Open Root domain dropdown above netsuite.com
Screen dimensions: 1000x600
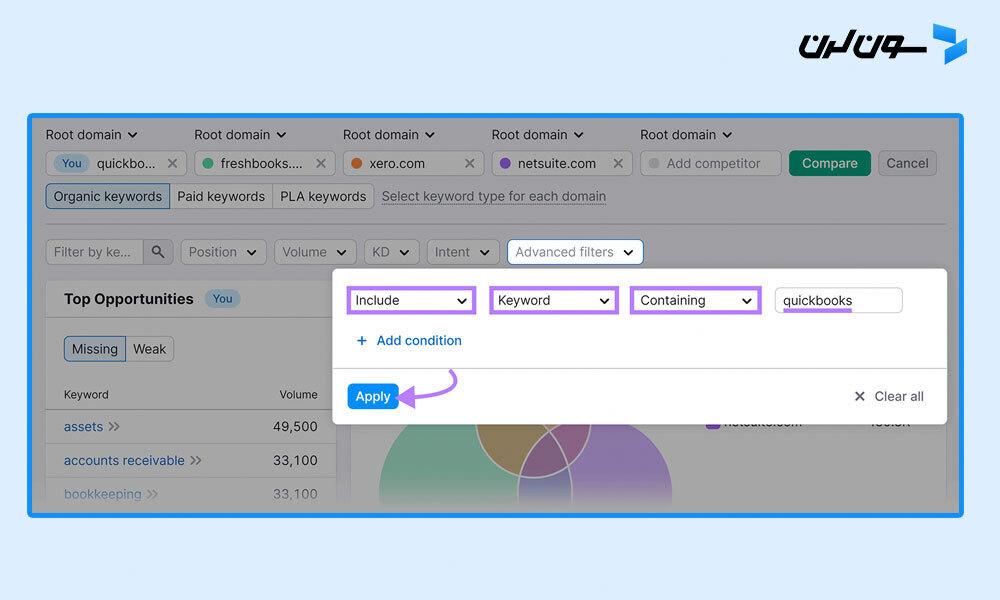pyautogui.click(x=537, y=135)
